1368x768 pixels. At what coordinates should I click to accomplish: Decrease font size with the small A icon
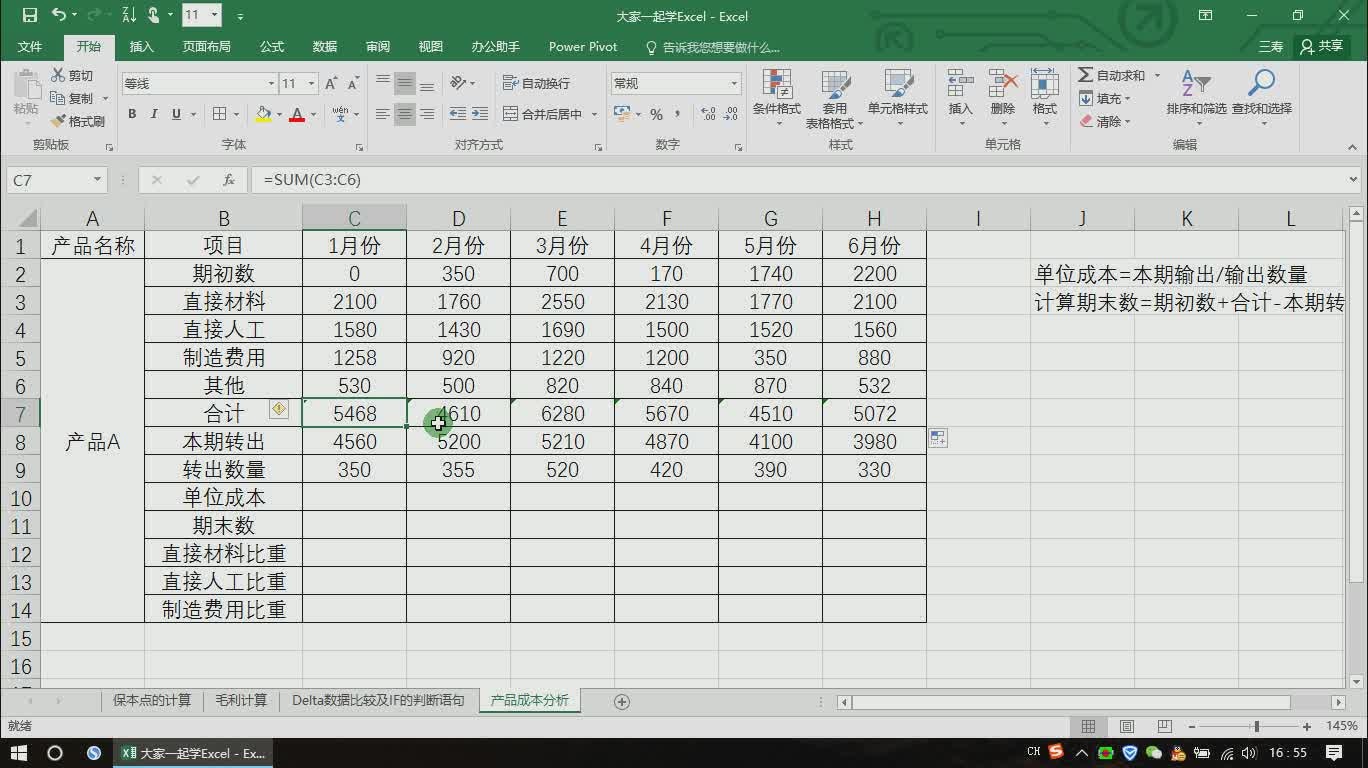point(354,84)
